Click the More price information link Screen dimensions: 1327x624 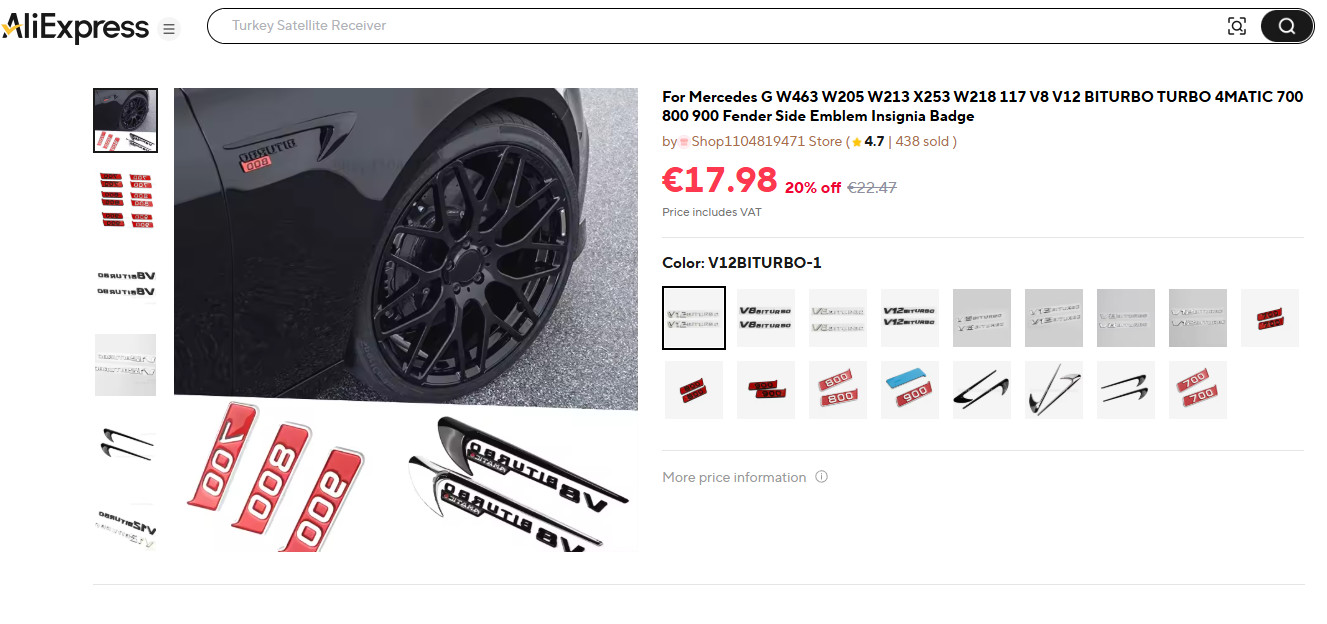[x=734, y=477]
